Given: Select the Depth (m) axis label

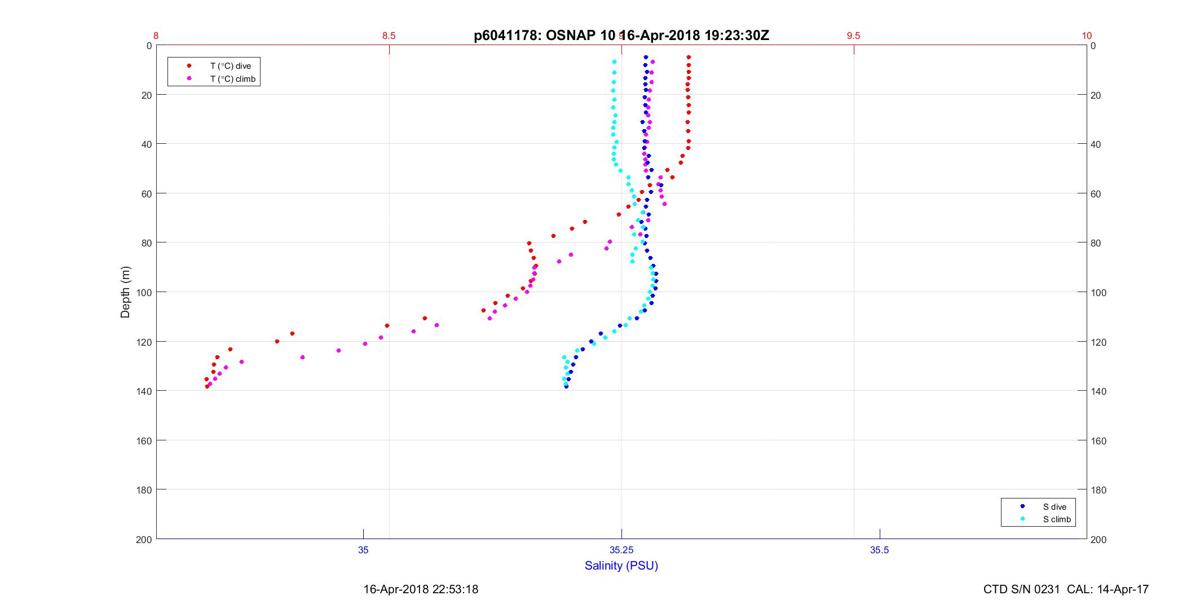Looking at the screenshot, I should [x=126, y=292].
